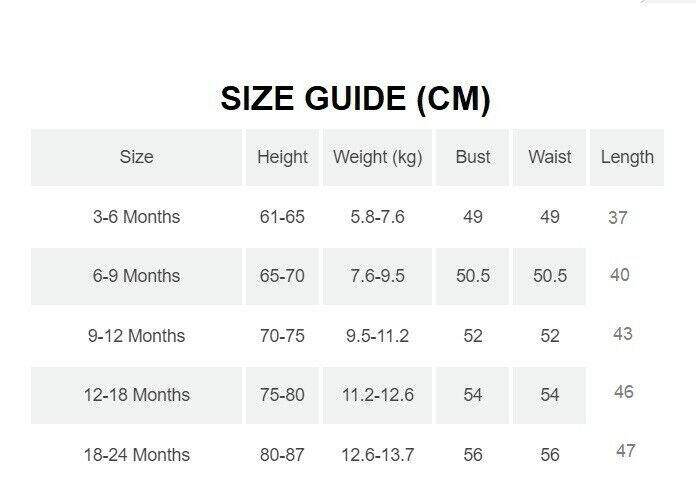Screen dimensions: 696x492
Task: Click the weight value 7.6-9.5
Action: [x=377, y=276]
